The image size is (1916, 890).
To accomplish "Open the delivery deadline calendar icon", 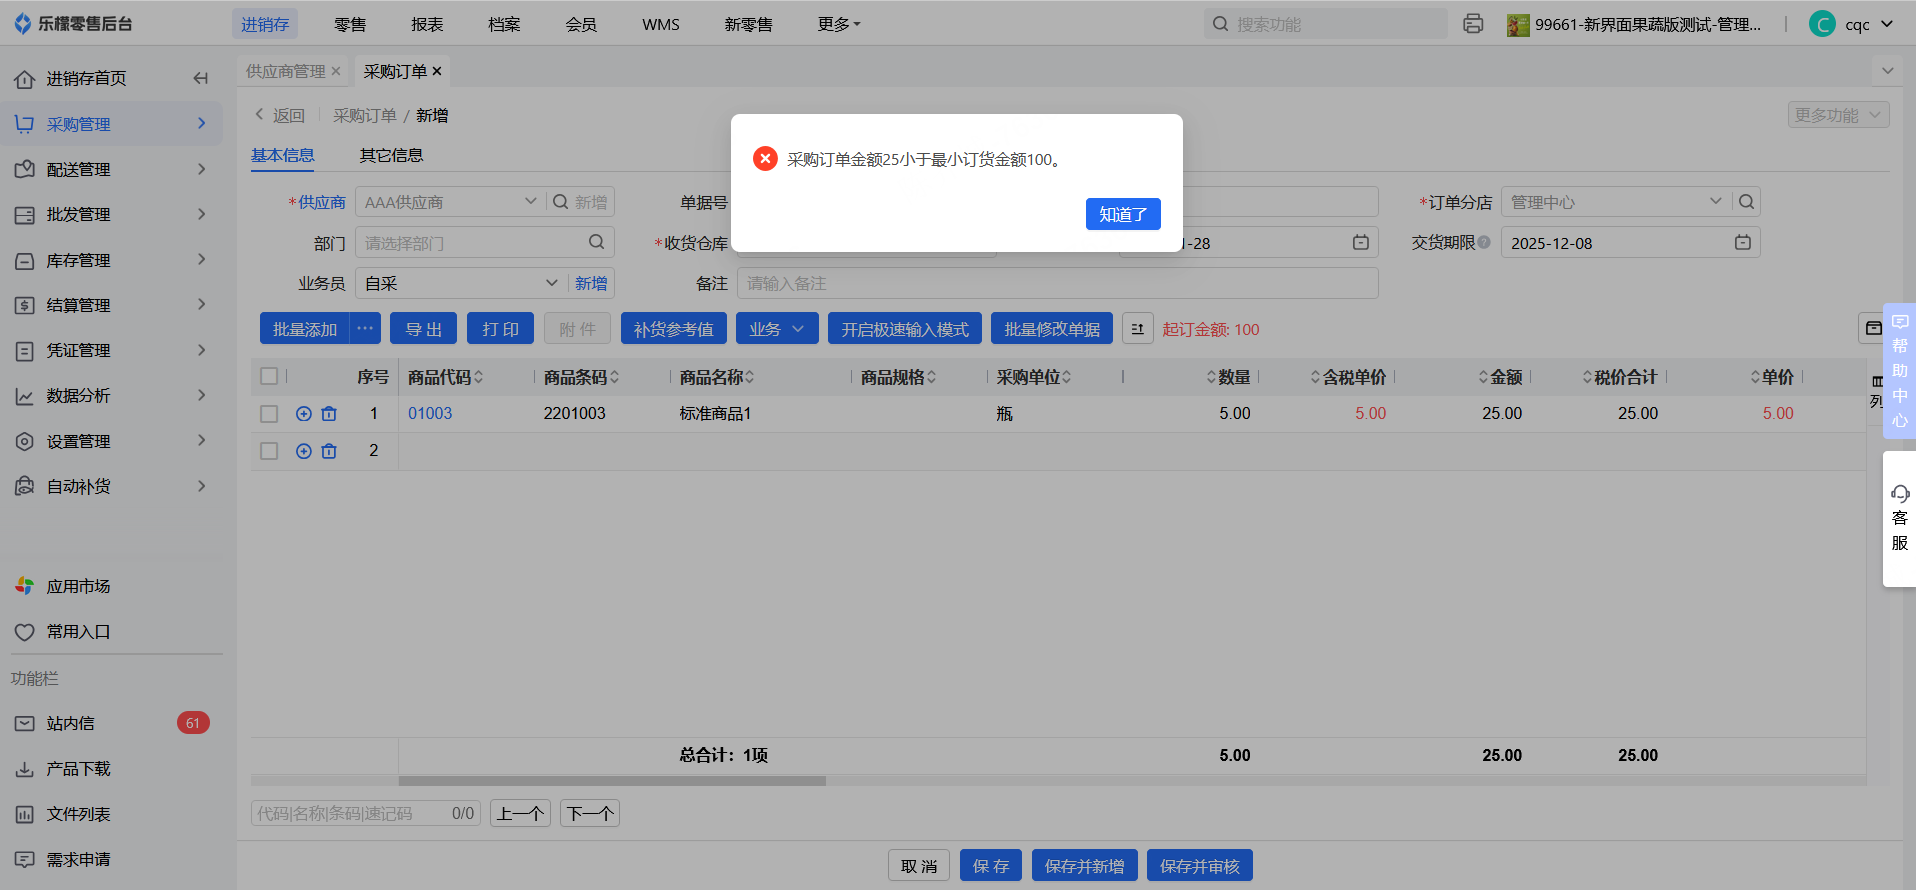I will pos(1742,243).
